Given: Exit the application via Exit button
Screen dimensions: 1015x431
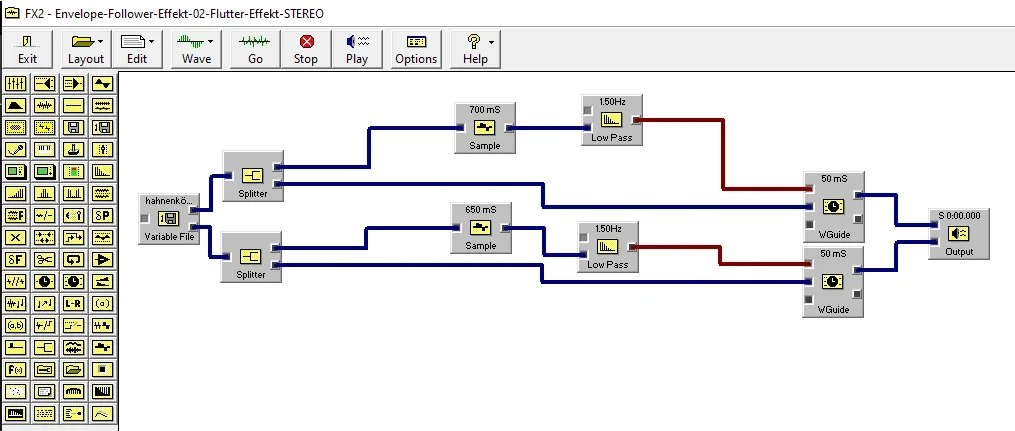Looking at the screenshot, I should [27, 49].
